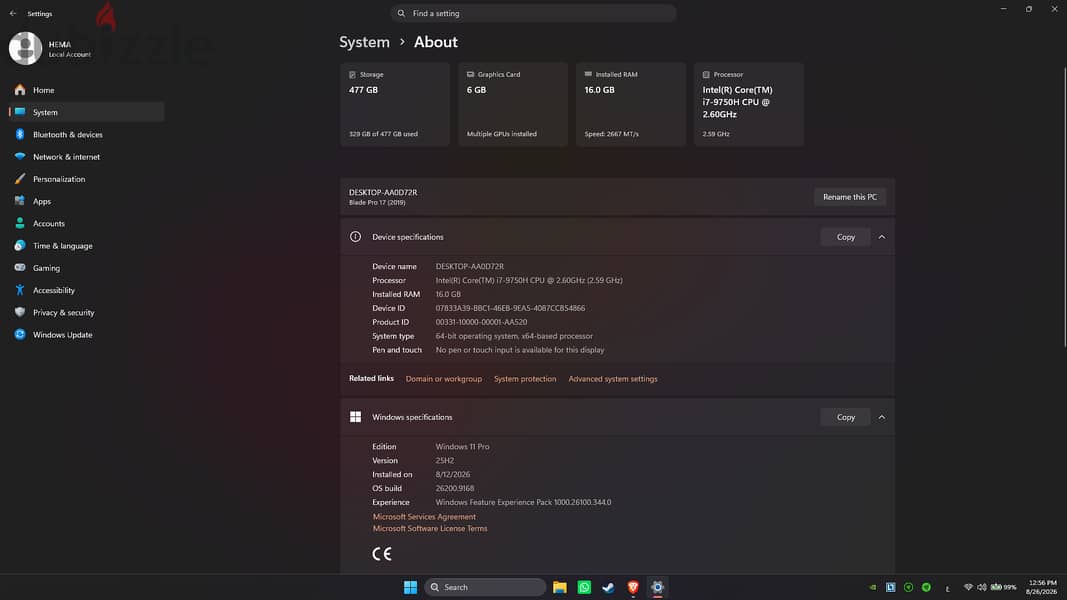Open the Processor info card
The width and height of the screenshot is (1067, 600).
coord(749,104)
